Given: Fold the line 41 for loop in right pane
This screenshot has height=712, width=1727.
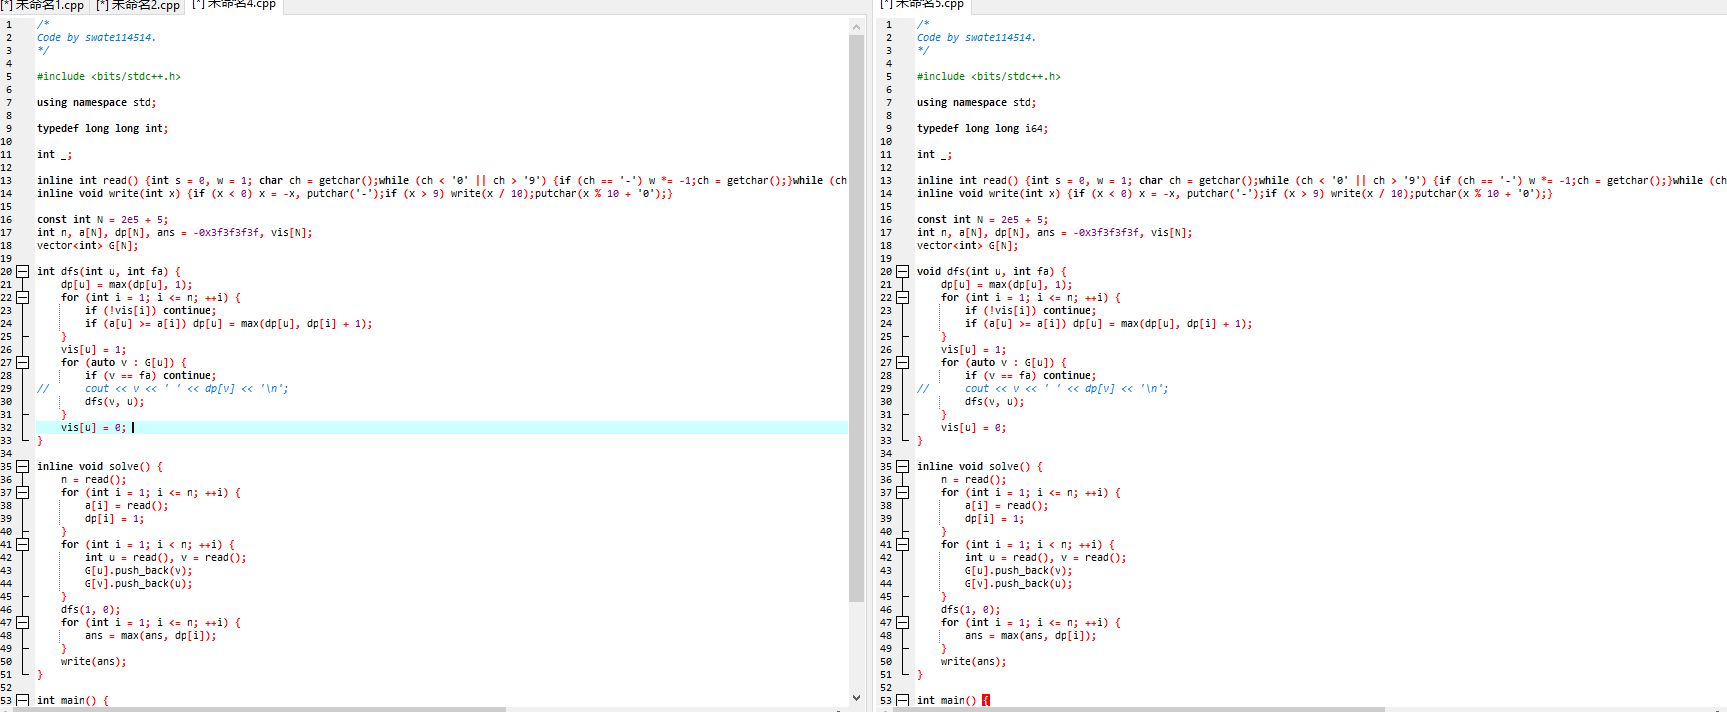Looking at the screenshot, I should click(x=902, y=544).
